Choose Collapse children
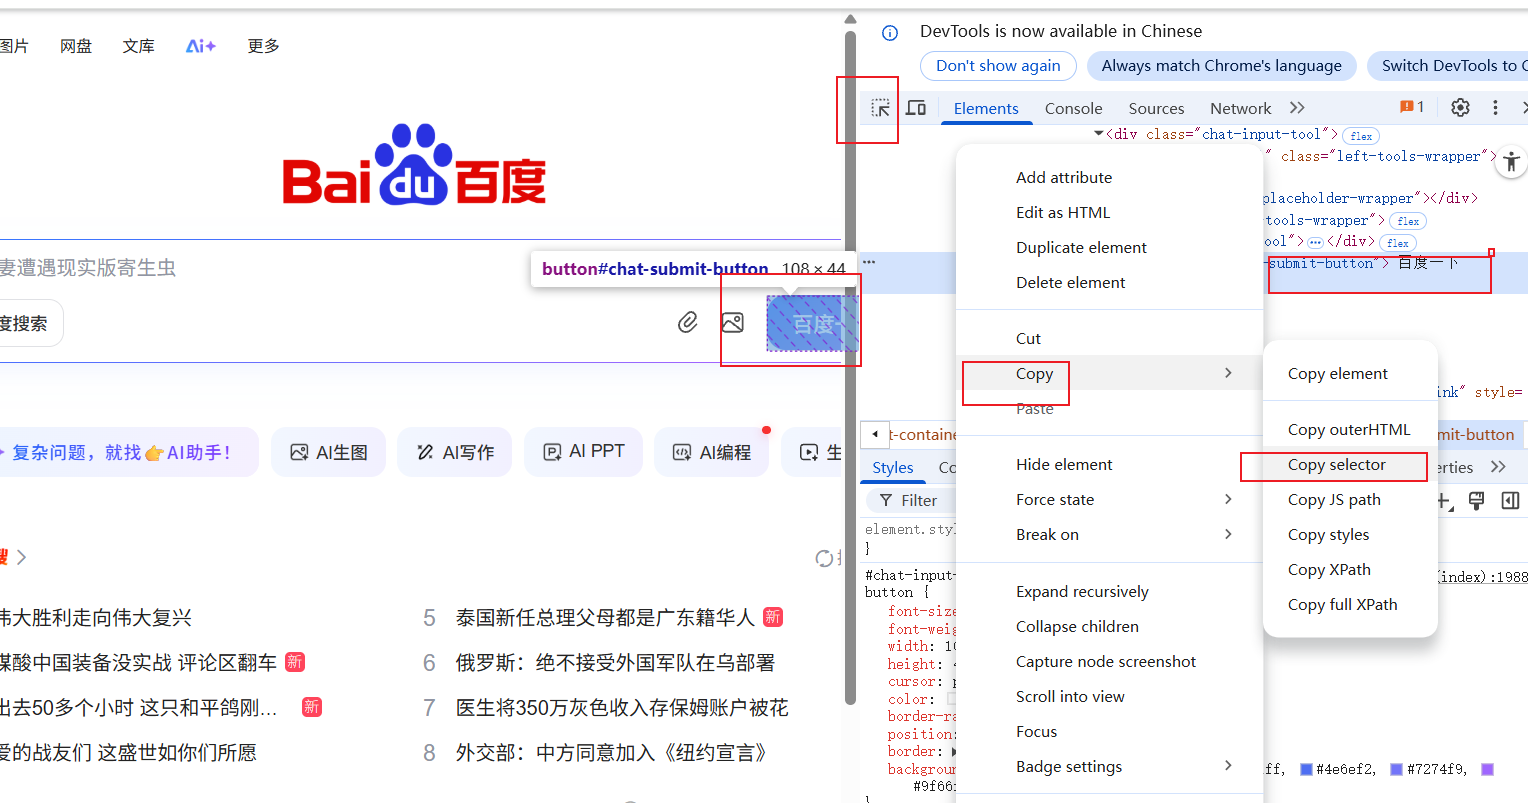The height and width of the screenshot is (803, 1528). coord(1110,626)
